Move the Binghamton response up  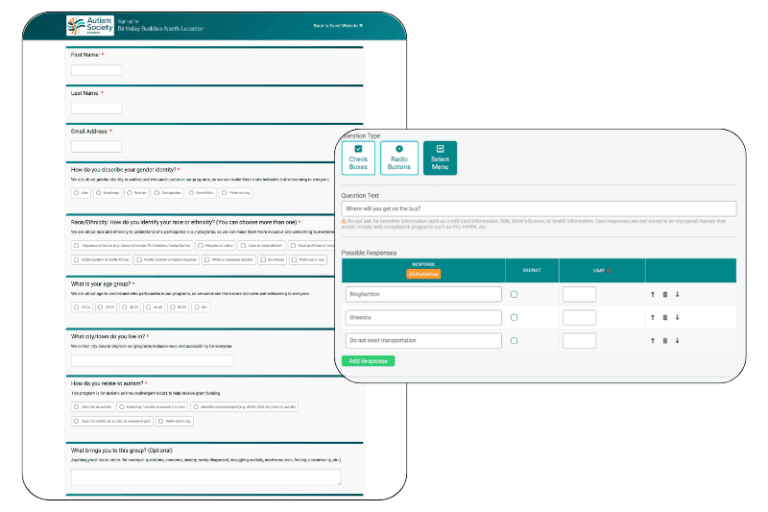coord(653,294)
